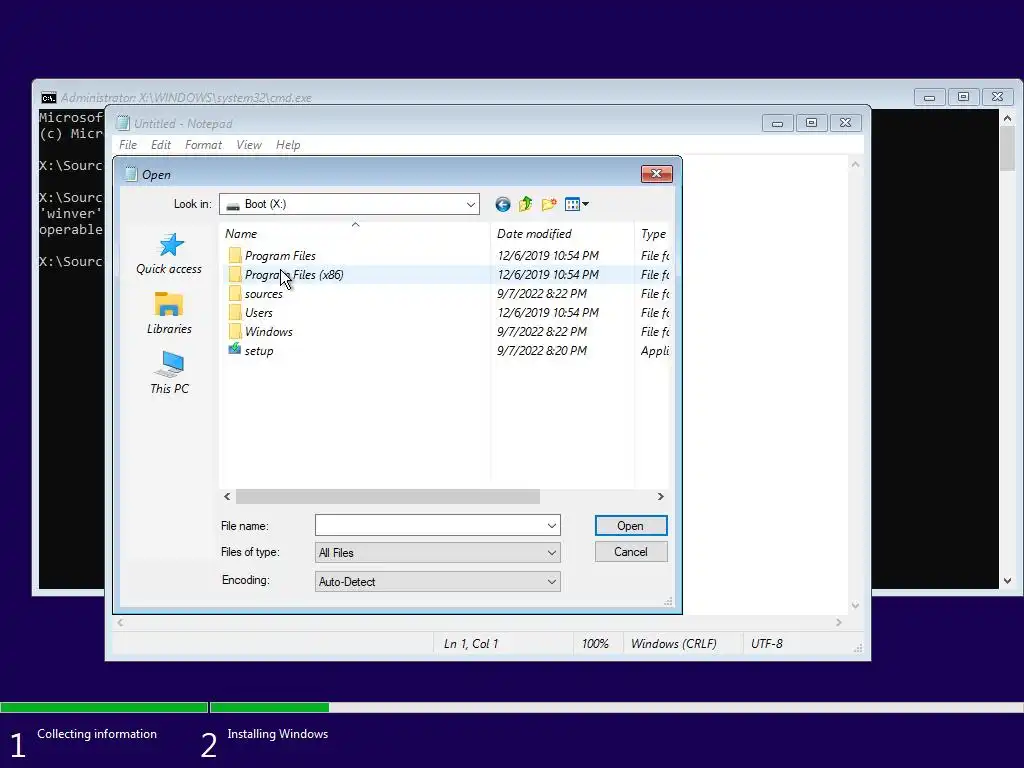Open Notepad's File menu
Screen dimensions: 1024x768
[x=128, y=145]
